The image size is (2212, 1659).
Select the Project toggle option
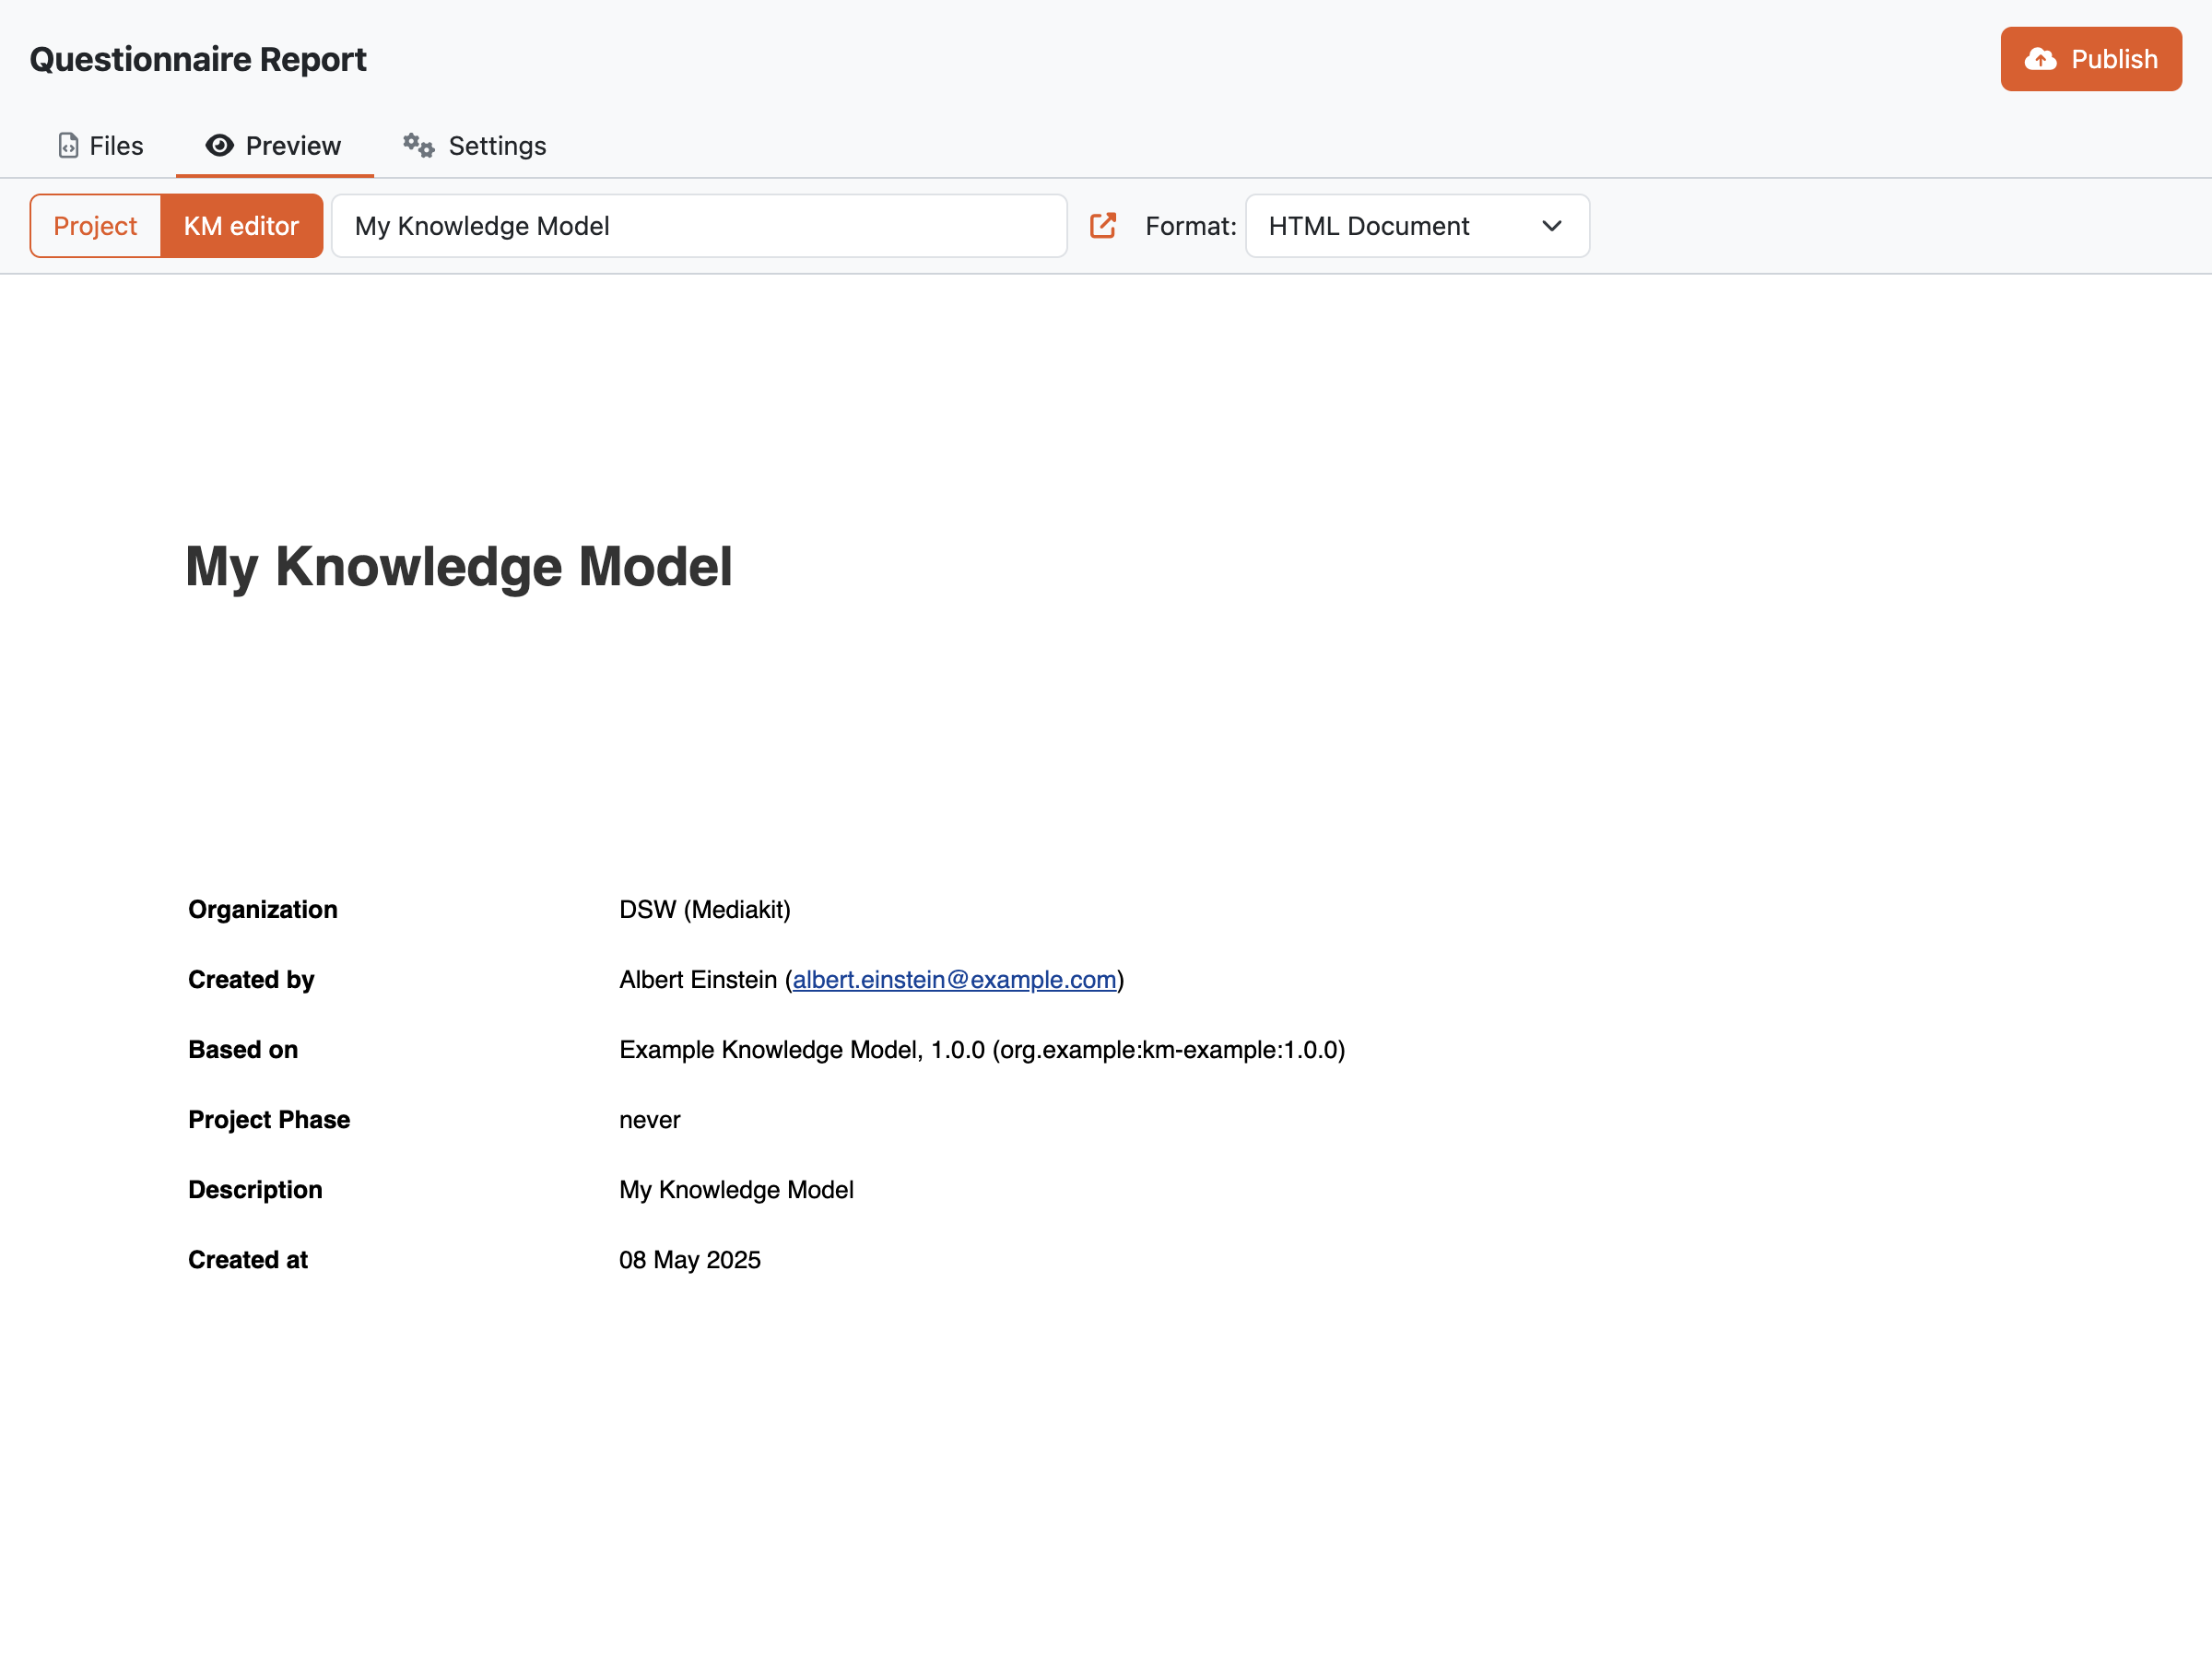(95, 226)
